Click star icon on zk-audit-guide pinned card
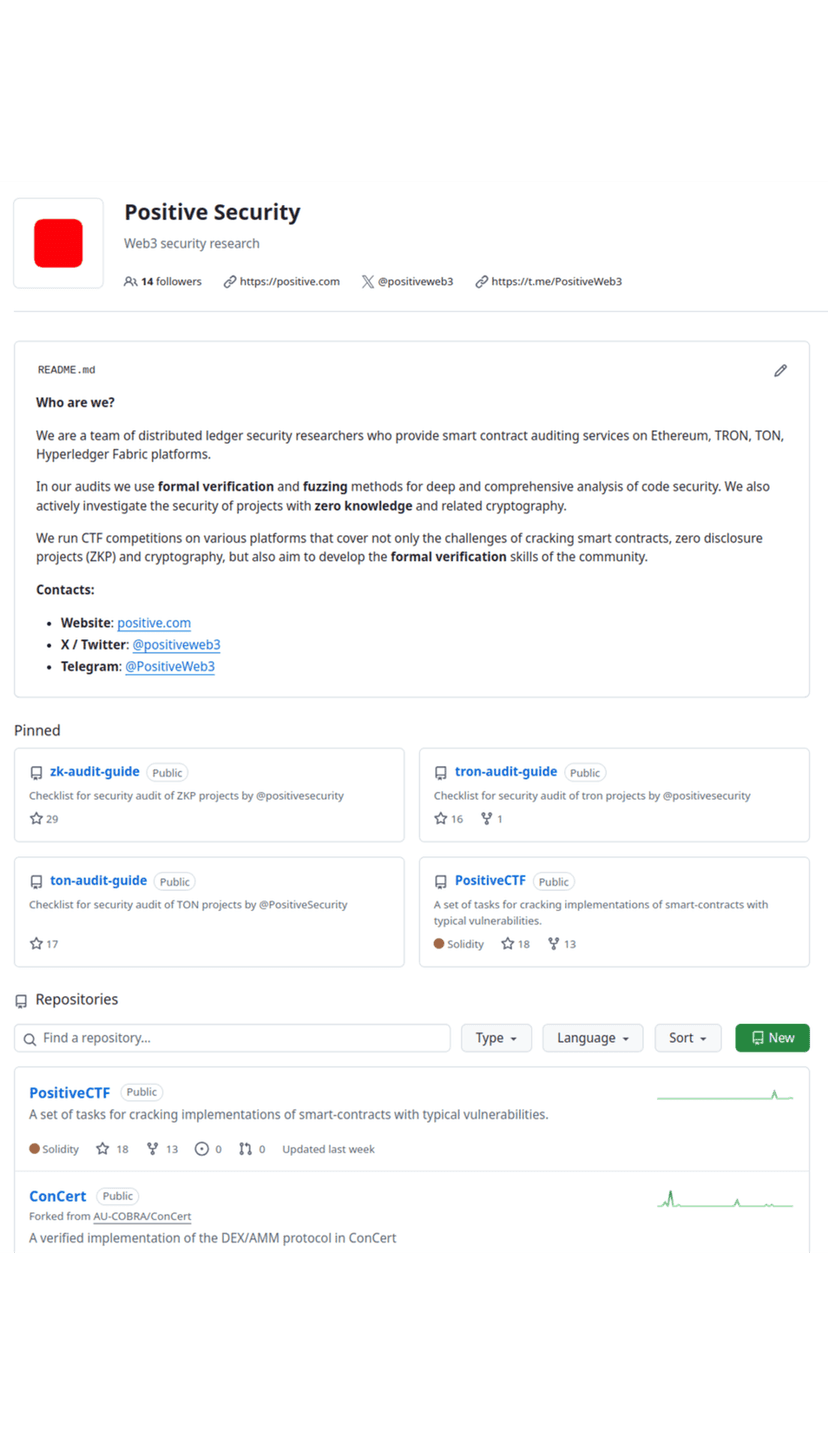Screen dimensions: 828x1432 pos(37,819)
